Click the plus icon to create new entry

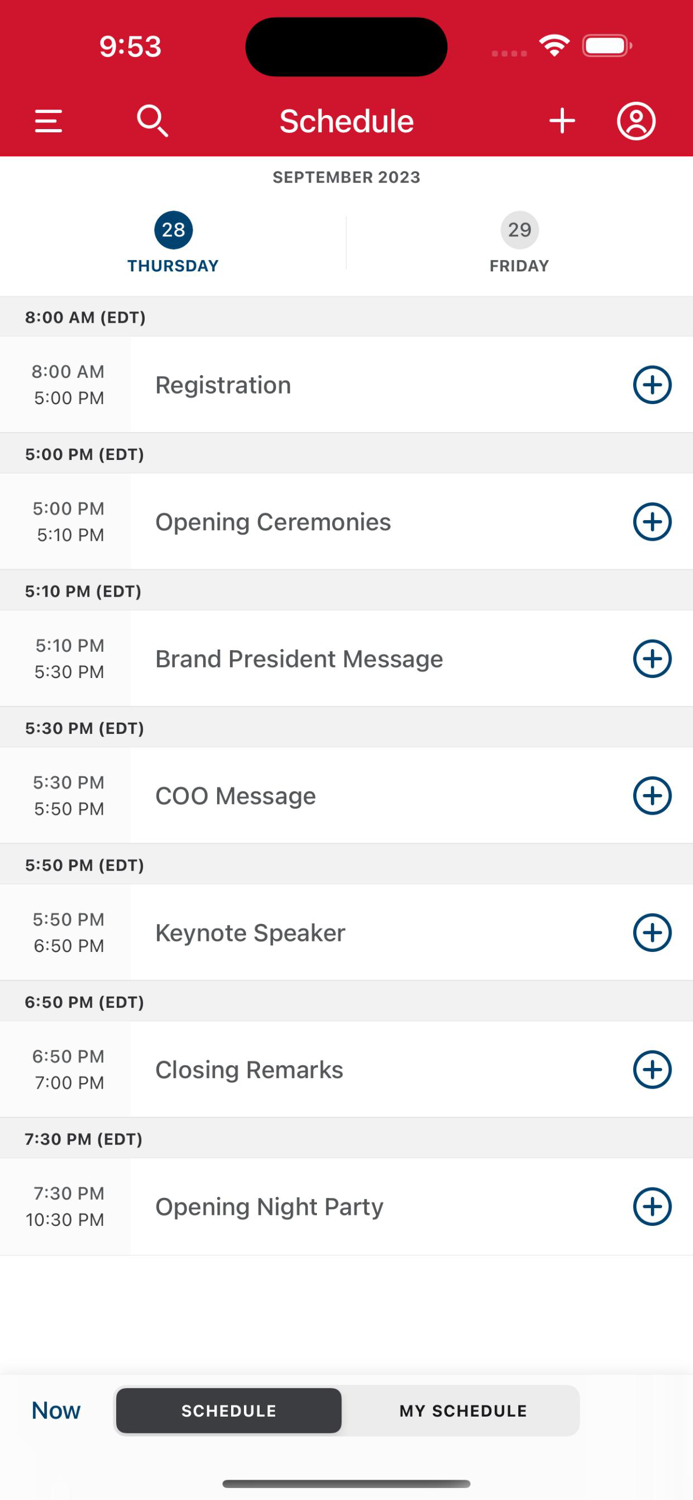coord(562,121)
